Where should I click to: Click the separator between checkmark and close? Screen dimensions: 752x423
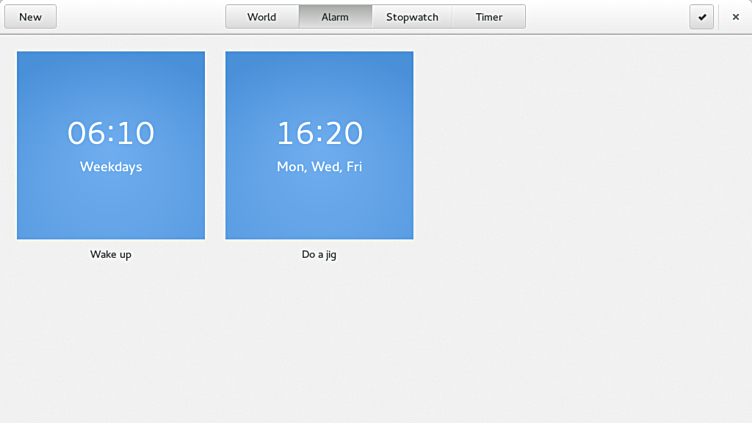(x=719, y=17)
